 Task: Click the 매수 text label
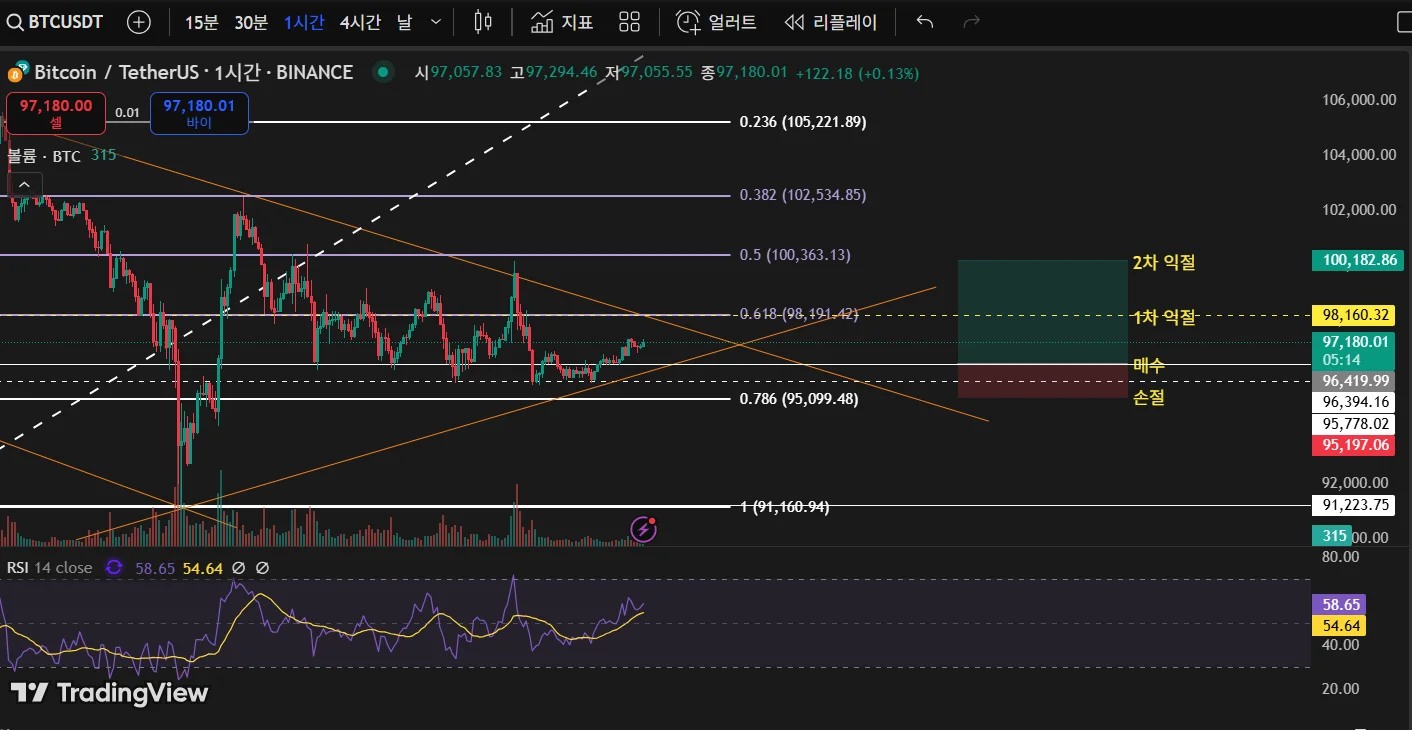1148,366
